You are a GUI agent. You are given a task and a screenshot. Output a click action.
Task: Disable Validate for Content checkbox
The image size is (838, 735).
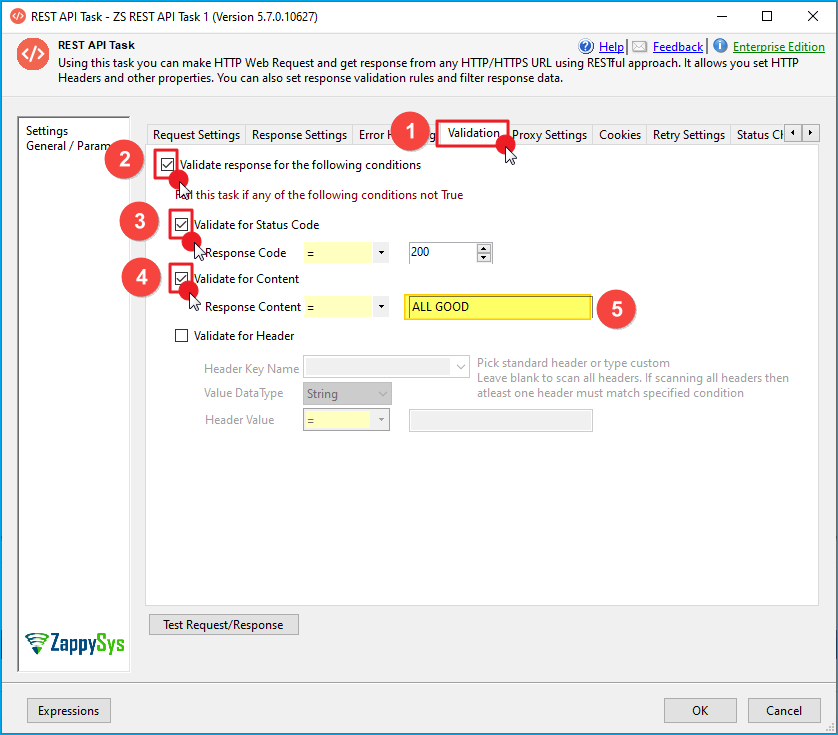pyautogui.click(x=181, y=279)
